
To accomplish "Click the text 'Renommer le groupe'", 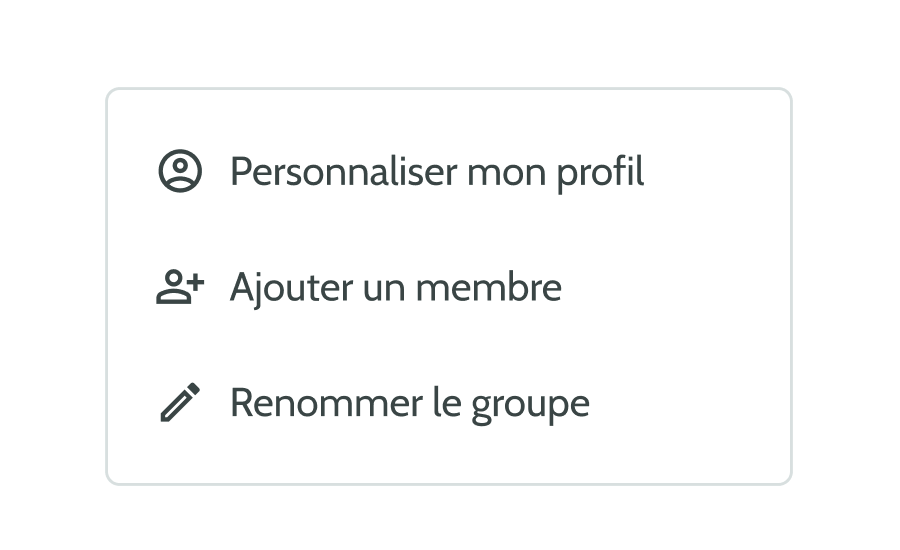I will pos(410,404).
